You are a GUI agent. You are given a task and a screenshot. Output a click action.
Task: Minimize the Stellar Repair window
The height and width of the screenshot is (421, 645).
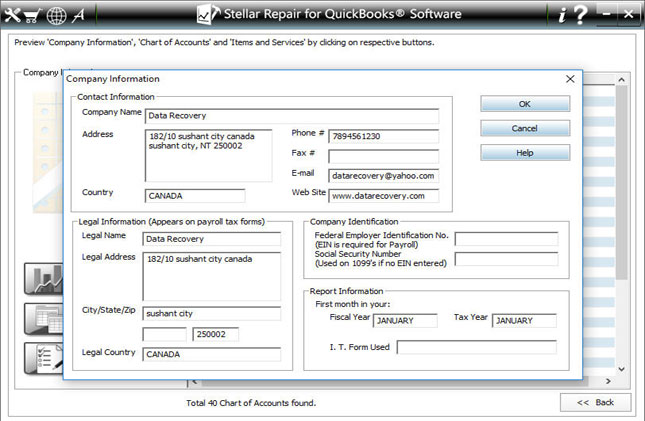[x=606, y=14]
